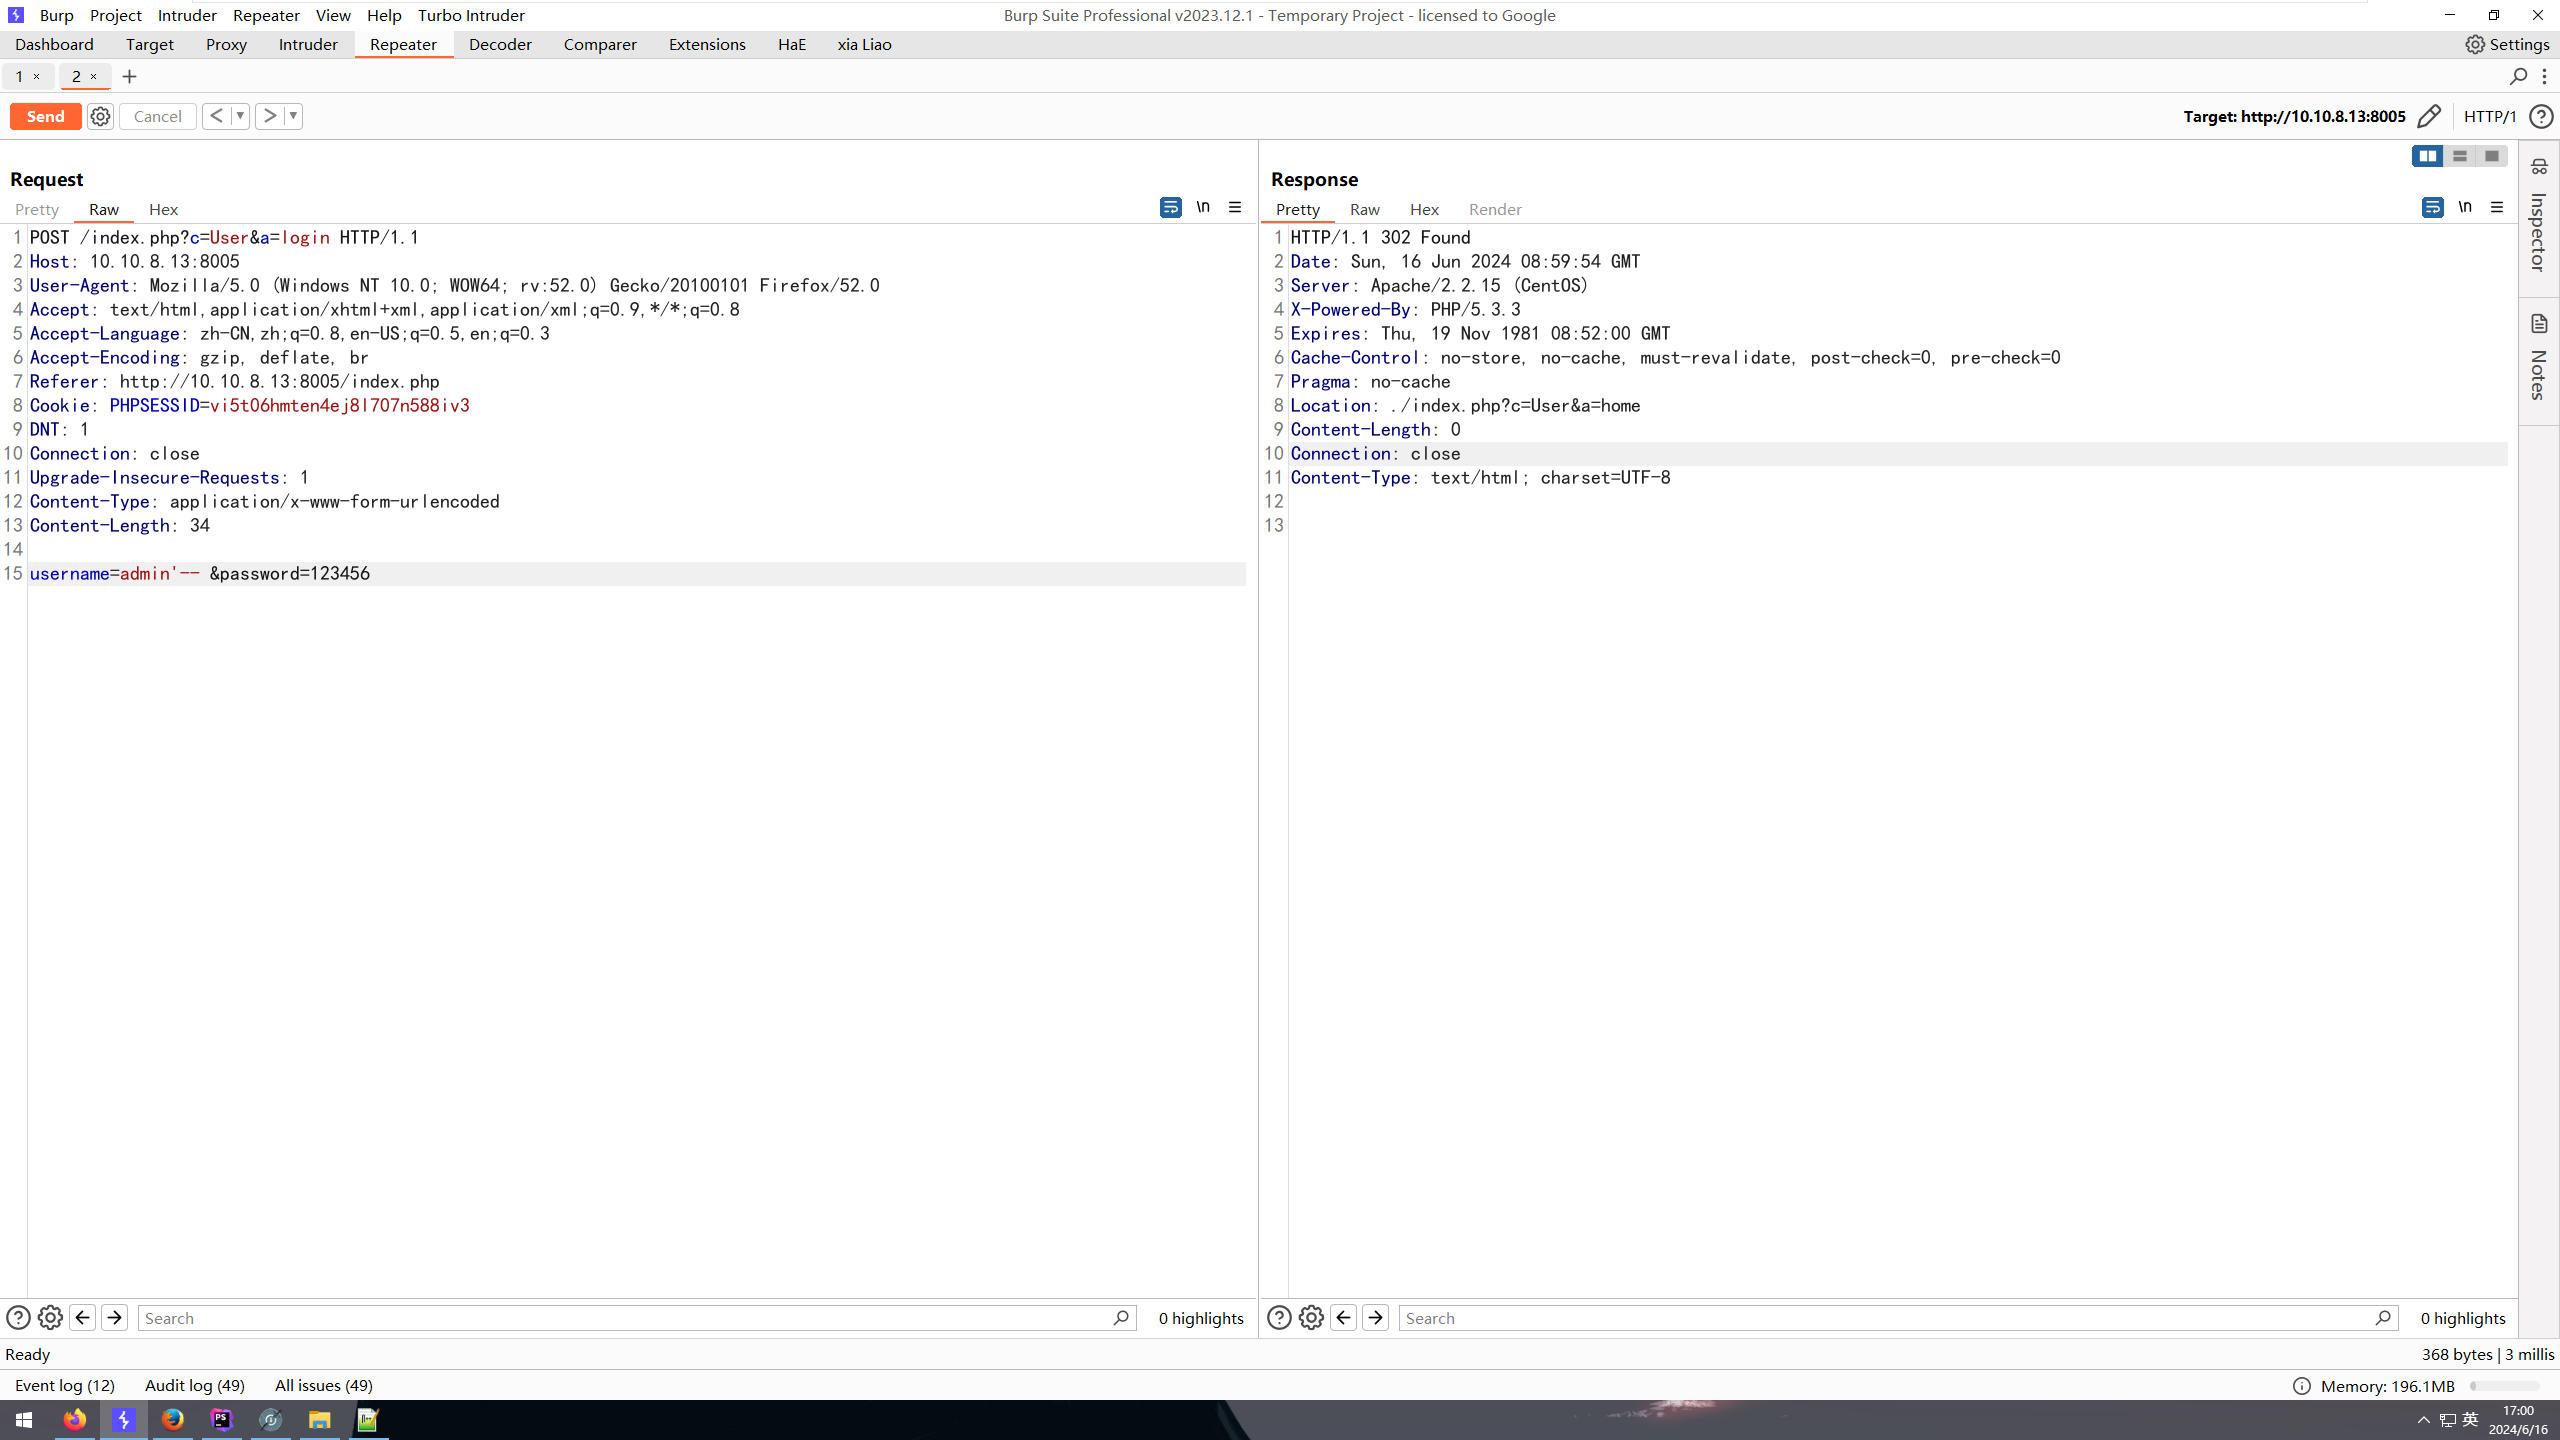Select response Hex view tab
The width and height of the screenshot is (2560, 1440).
(x=1424, y=209)
